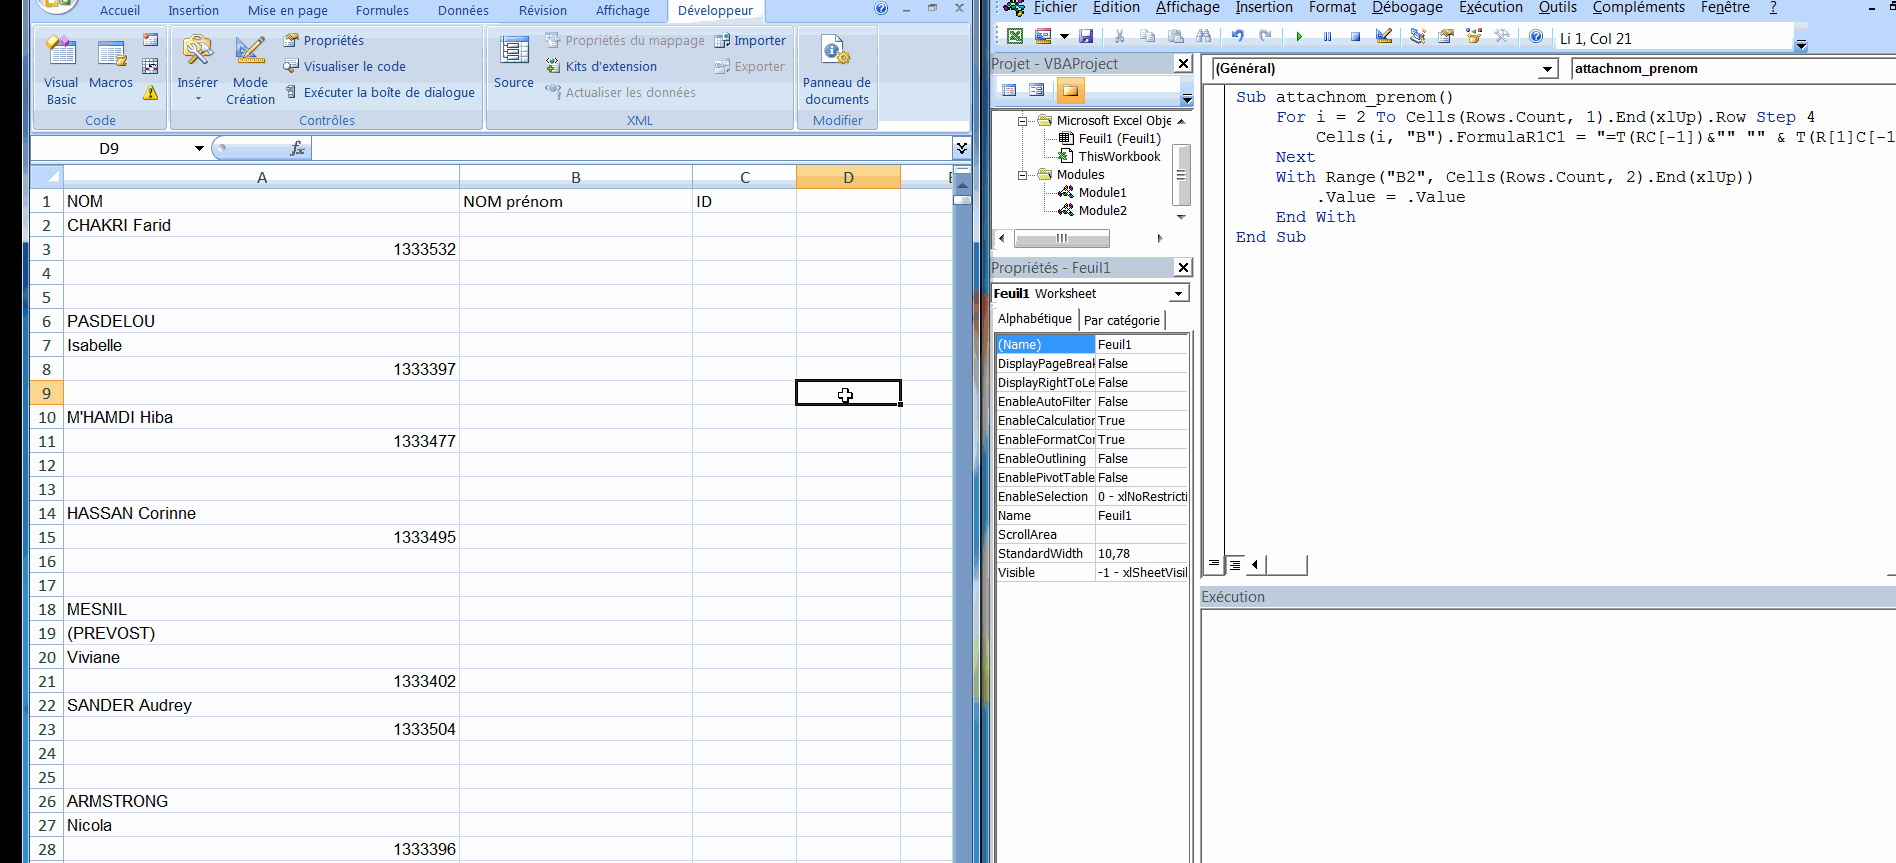Toggle Folders view in Project panel
The width and height of the screenshot is (1896, 863).
1070,90
